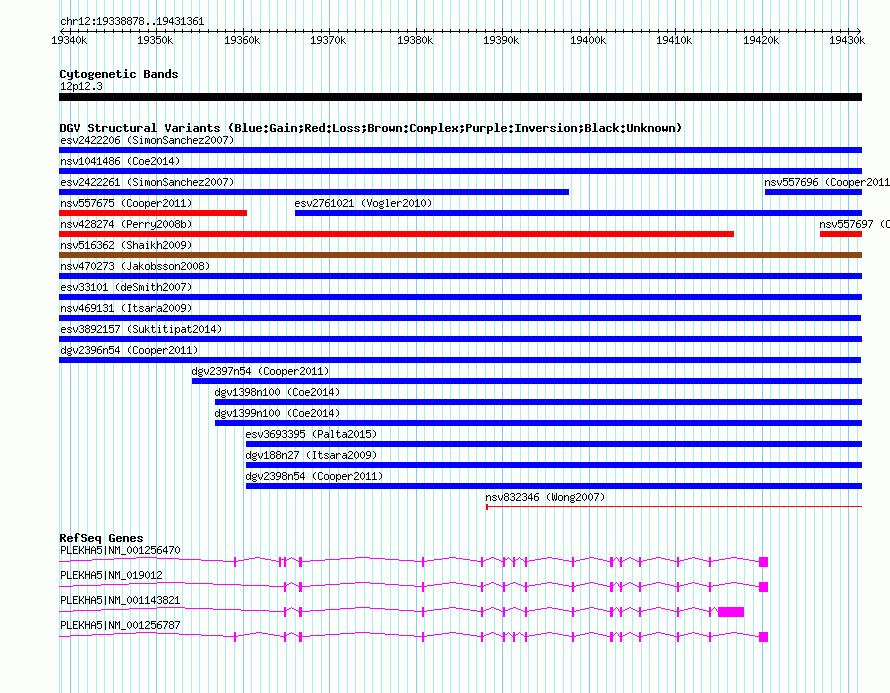This screenshot has width=890, height=693.
Task: Open variant esv2422206 (SimonSanchez2007) label
Action: tap(147, 140)
